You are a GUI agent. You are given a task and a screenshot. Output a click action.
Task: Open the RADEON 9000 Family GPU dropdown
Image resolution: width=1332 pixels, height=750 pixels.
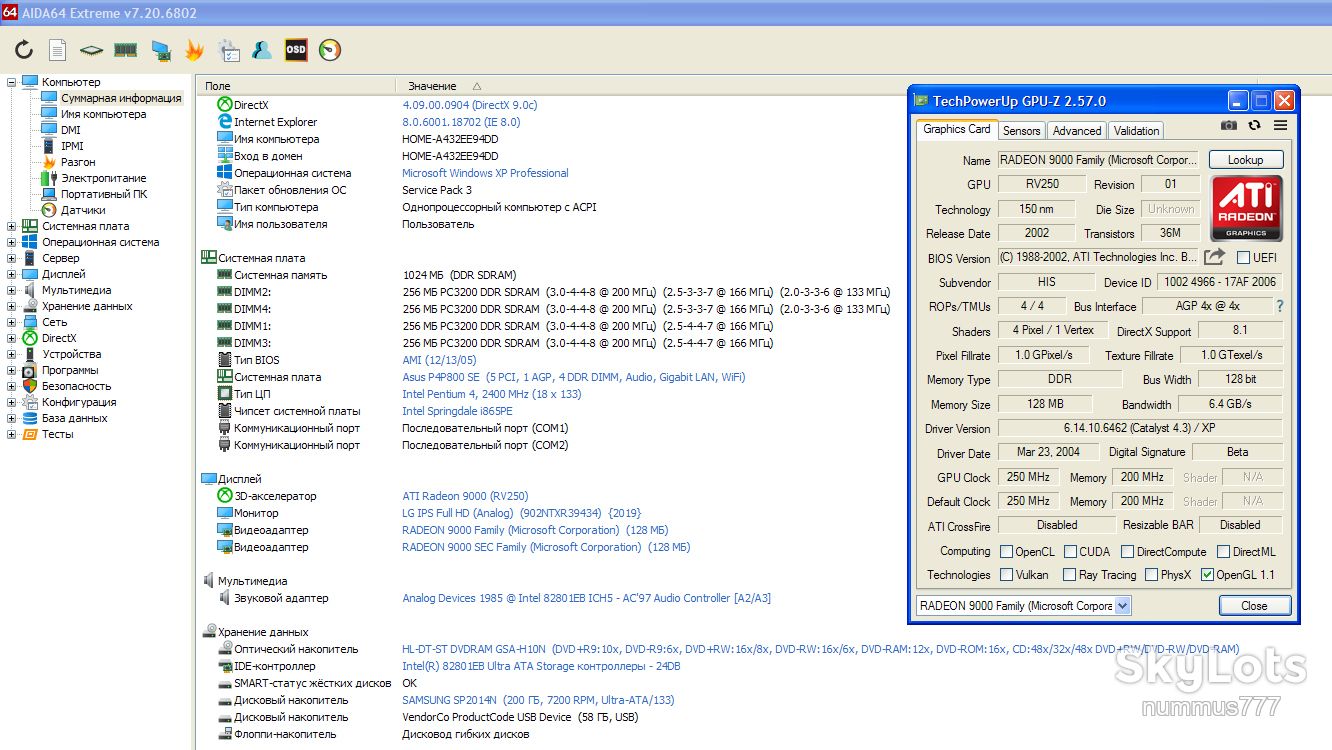point(1122,606)
